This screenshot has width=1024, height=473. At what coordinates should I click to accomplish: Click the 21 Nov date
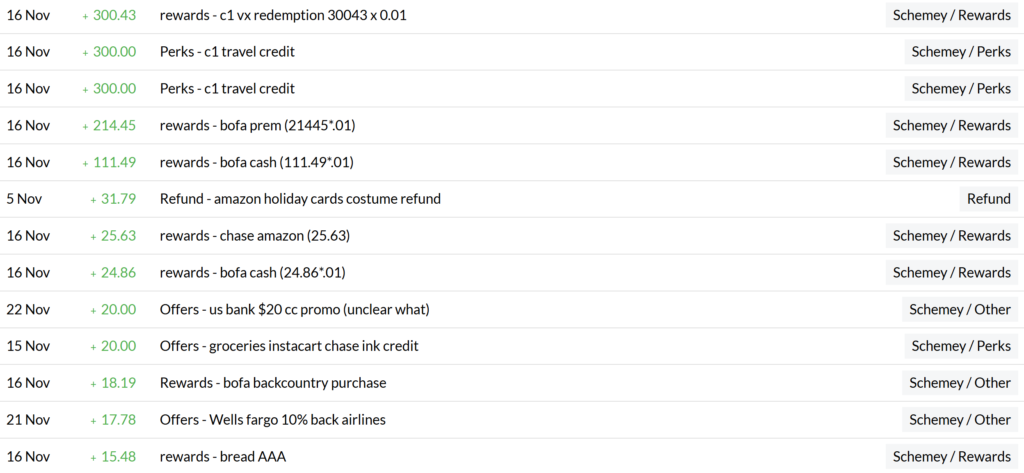[x=28, y=419]
